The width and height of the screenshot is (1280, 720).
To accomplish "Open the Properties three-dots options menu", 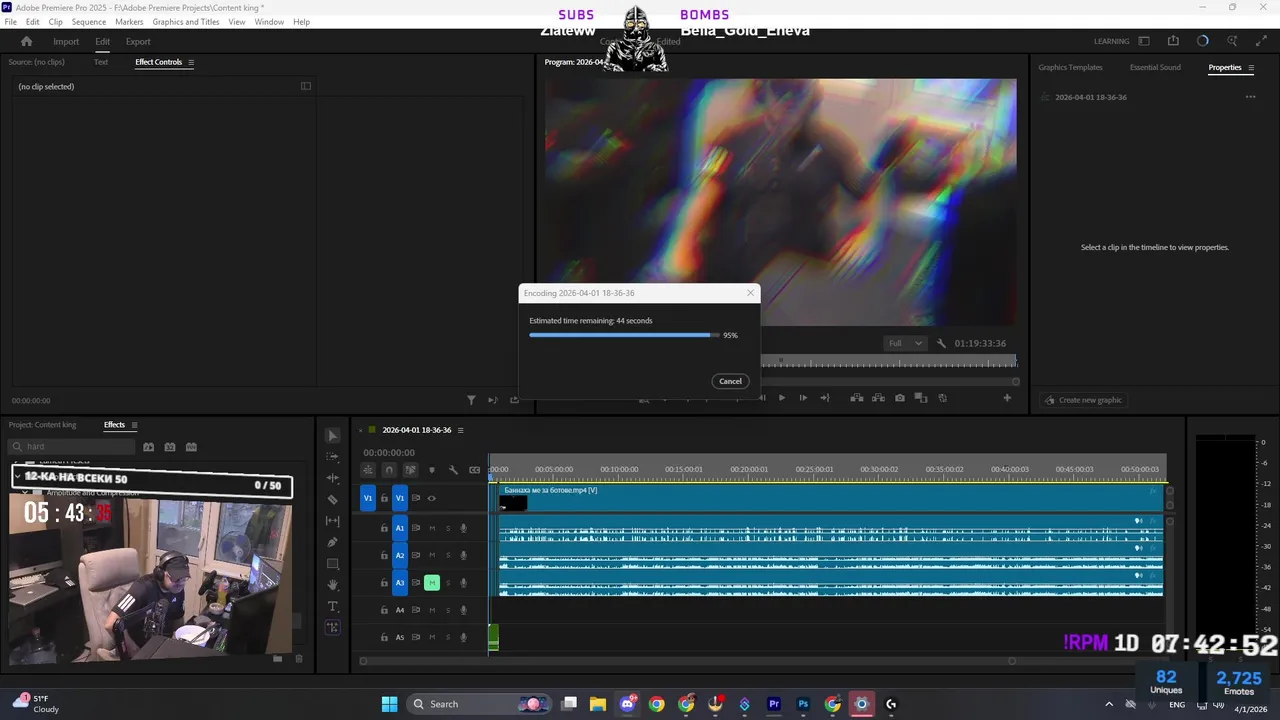I will (x=1250, y=97).
